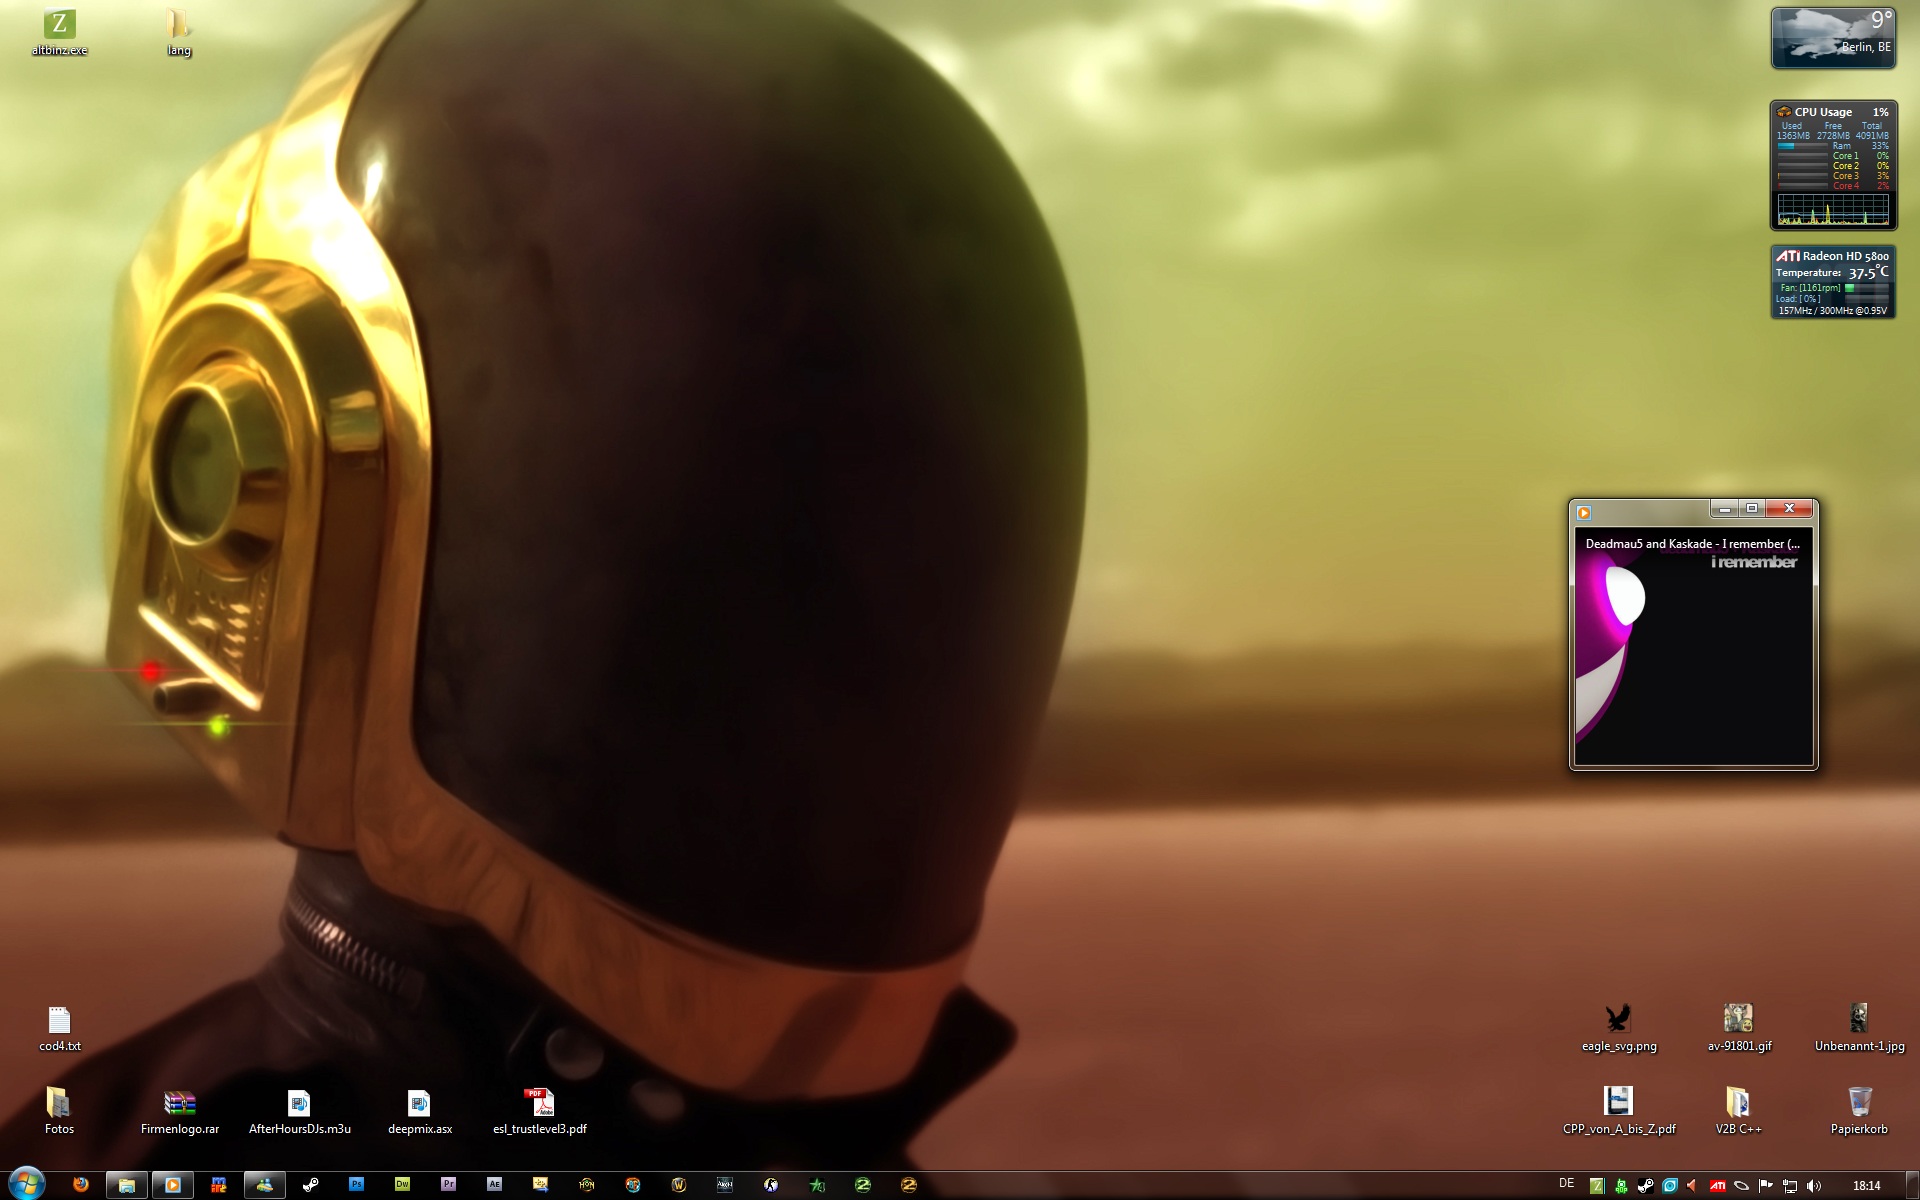The height and width of the screenshot is (1200, 1920).
Task: Open network connection tray icon
Action: pos(1790,1186)
